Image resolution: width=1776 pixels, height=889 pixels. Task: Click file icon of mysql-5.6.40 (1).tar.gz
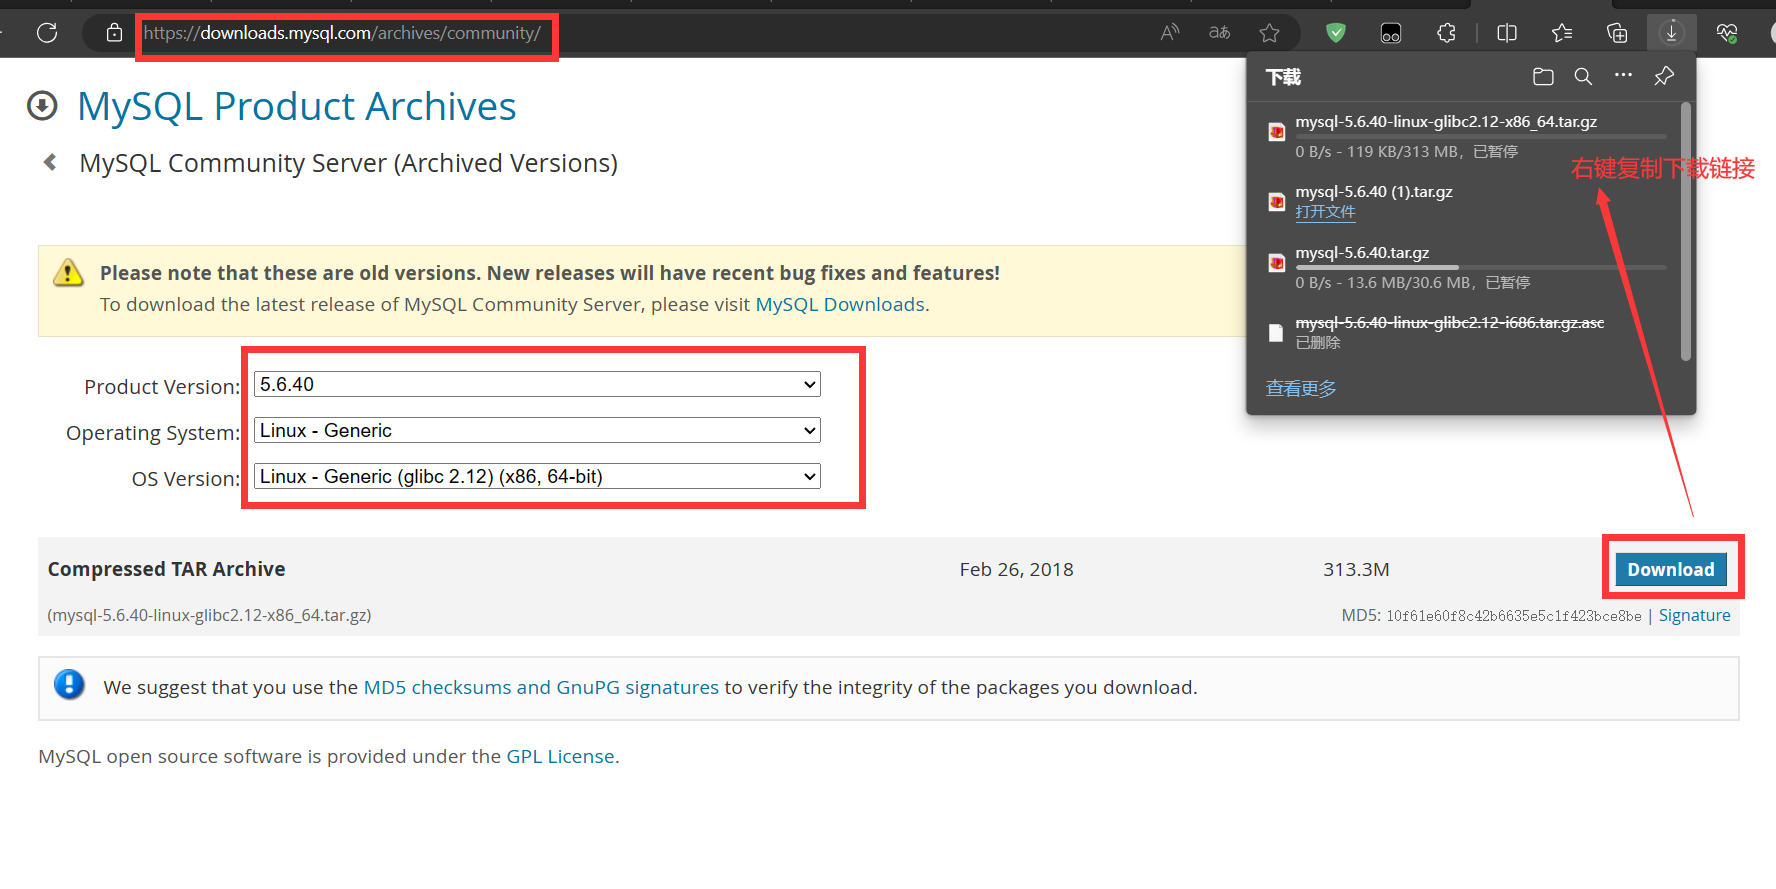[x=1277, y=202]
